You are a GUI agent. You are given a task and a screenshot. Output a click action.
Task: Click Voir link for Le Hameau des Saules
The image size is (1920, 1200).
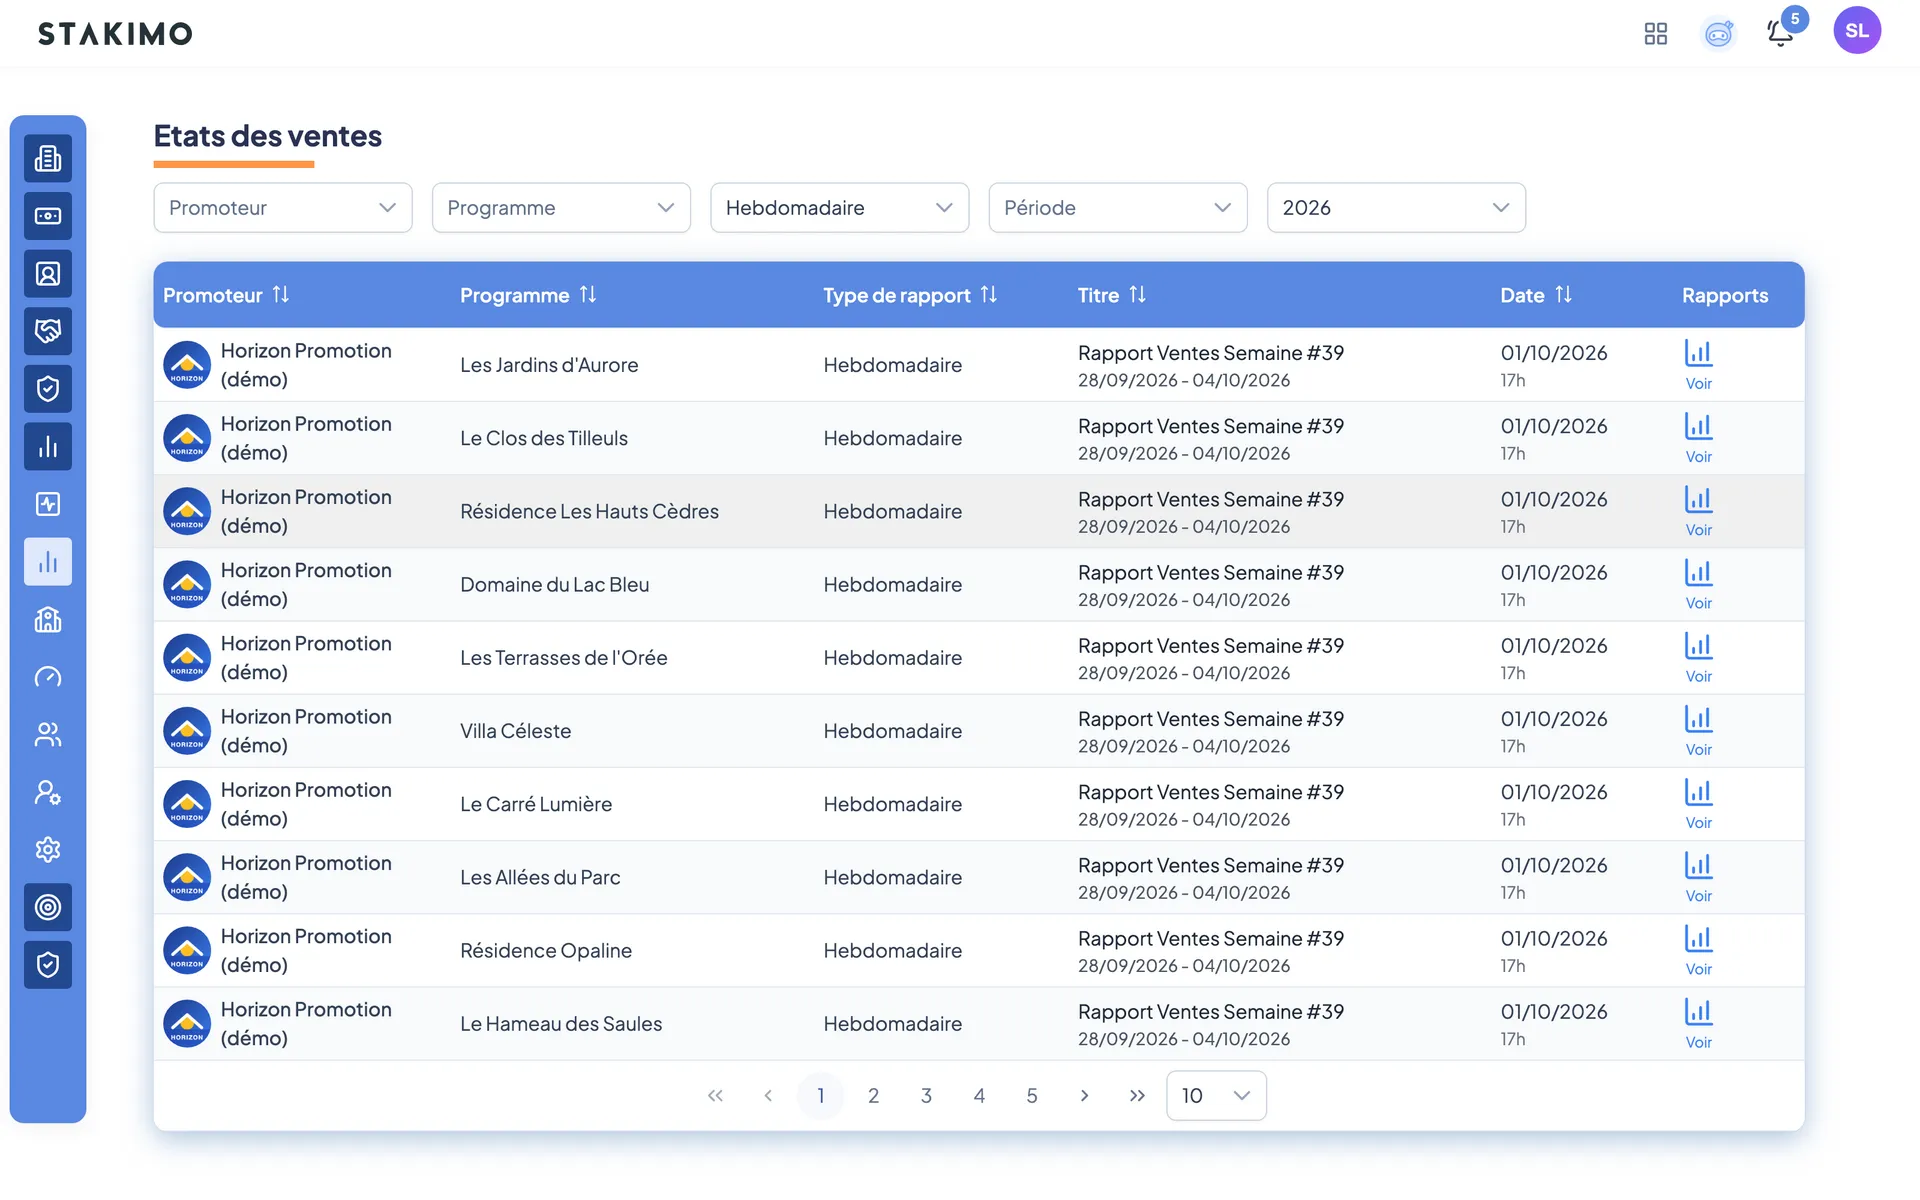[x=1698, y=1042]
